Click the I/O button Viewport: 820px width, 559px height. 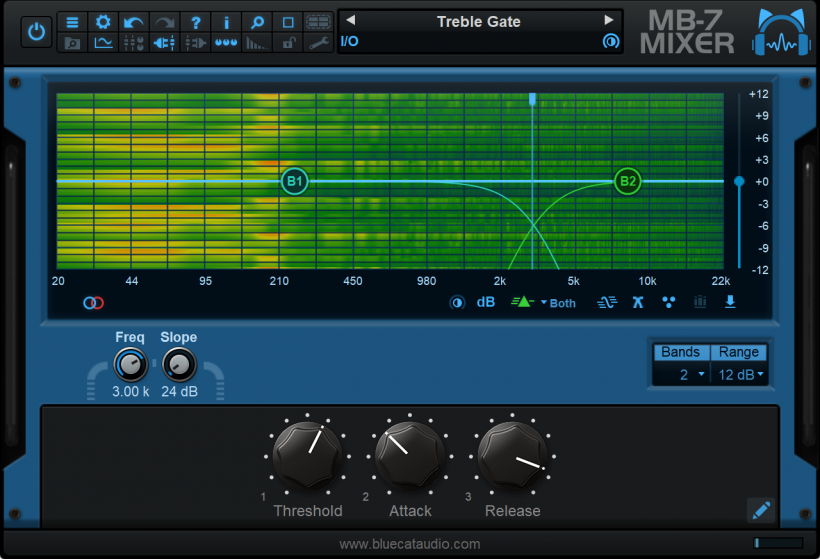click(x=349, y=41)
